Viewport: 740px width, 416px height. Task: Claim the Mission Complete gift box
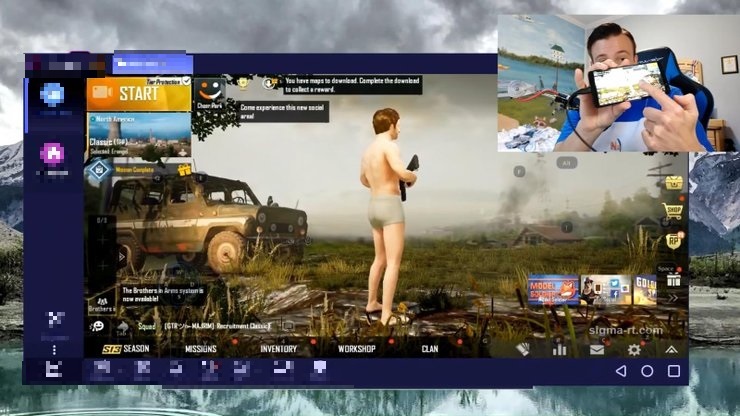pos(185,170)
